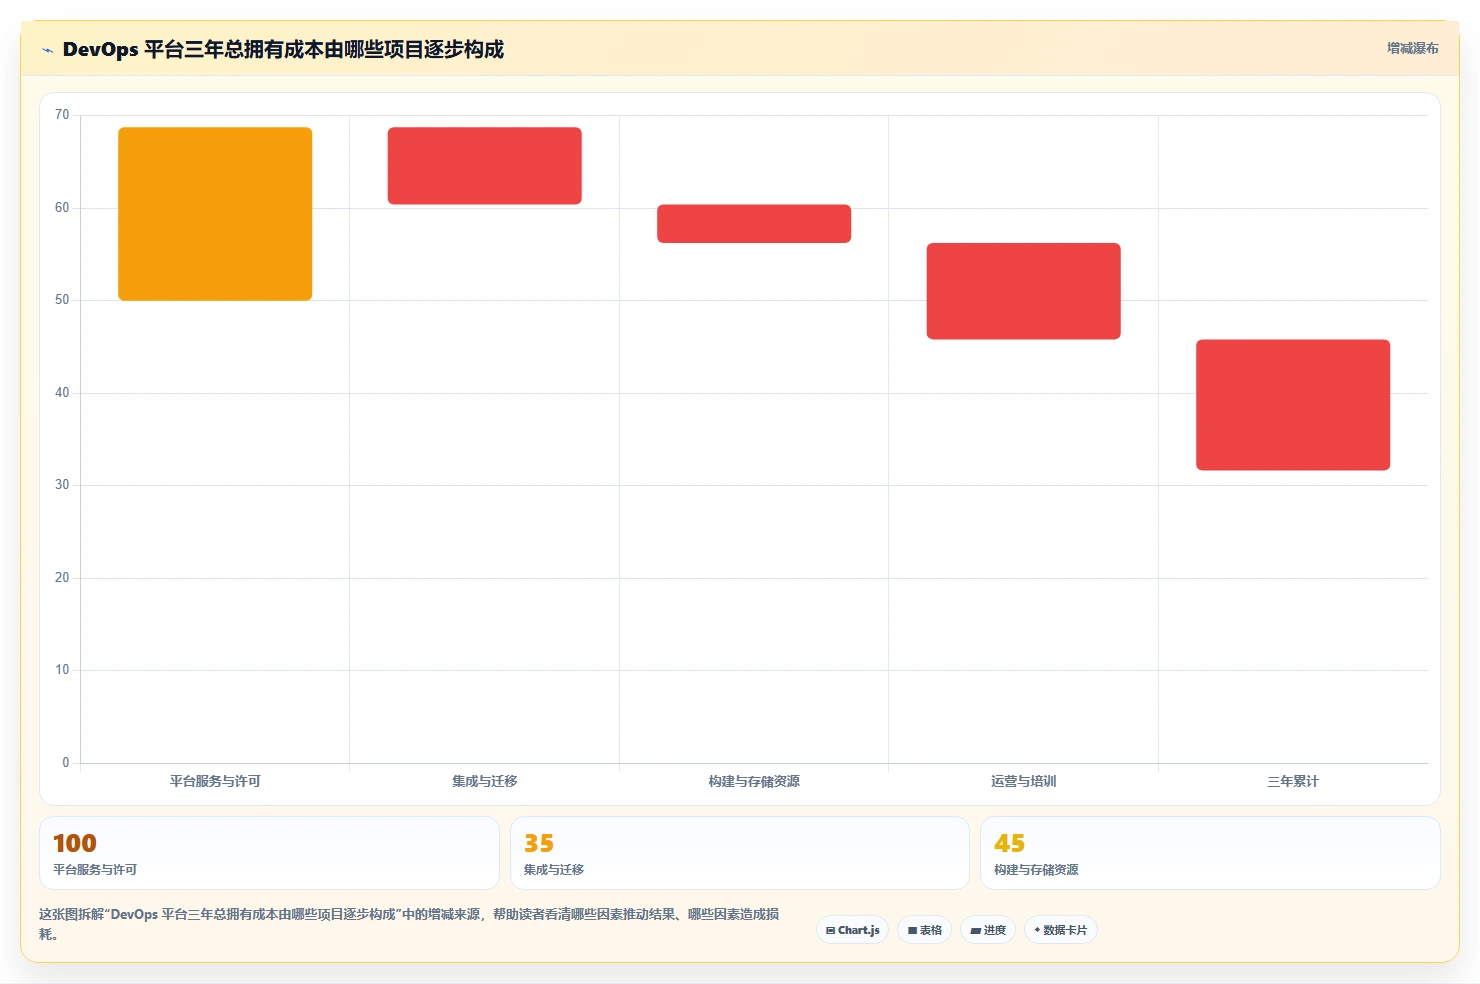
Task: Click the 增减瀑布 tag in the header
Action: 1412,48
